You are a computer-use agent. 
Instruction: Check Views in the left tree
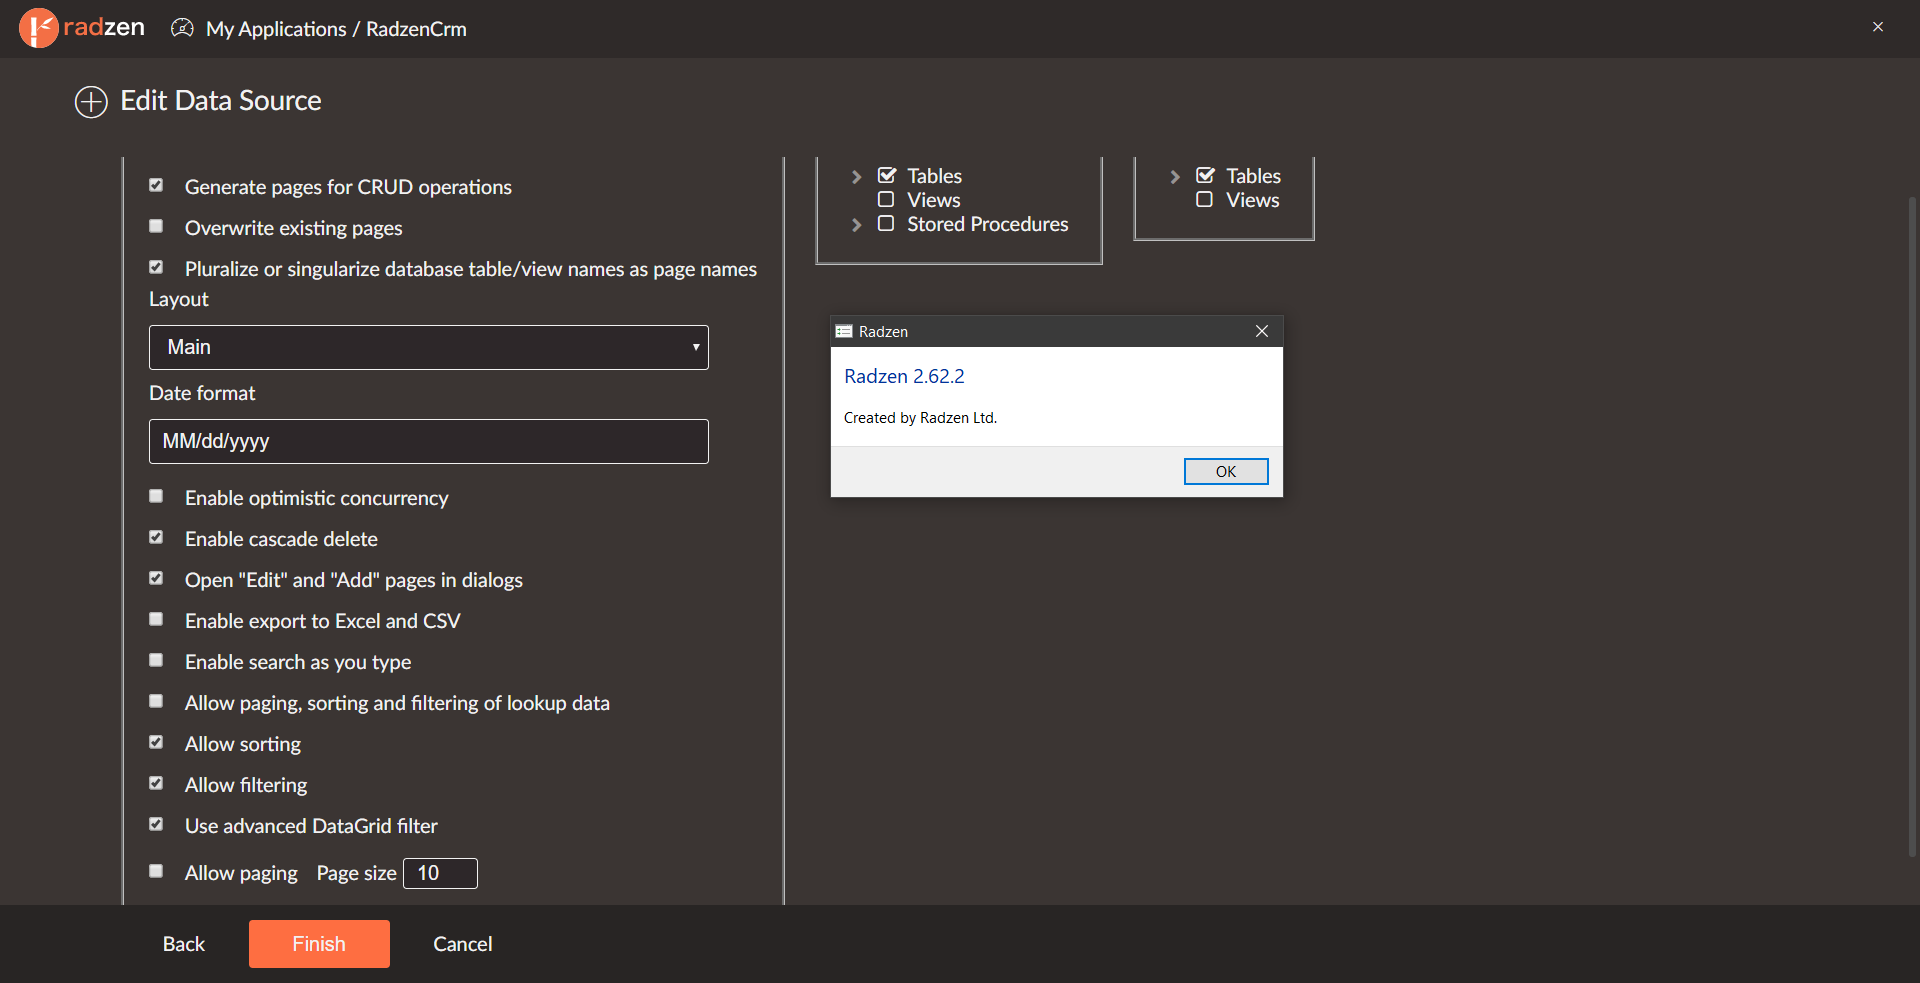pos(886,199)
